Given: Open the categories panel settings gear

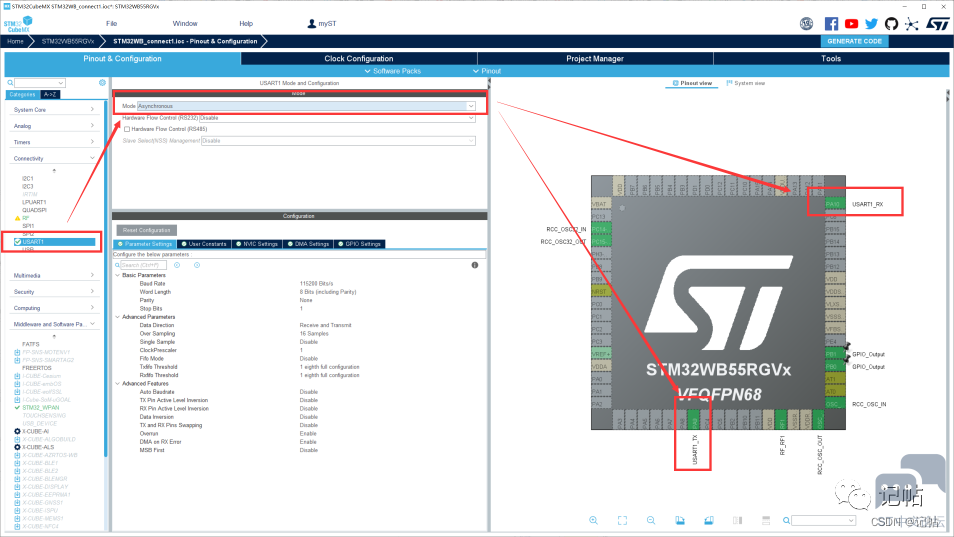Looking at the screenshot, I should pyautogui.click(x=102, y=83).
